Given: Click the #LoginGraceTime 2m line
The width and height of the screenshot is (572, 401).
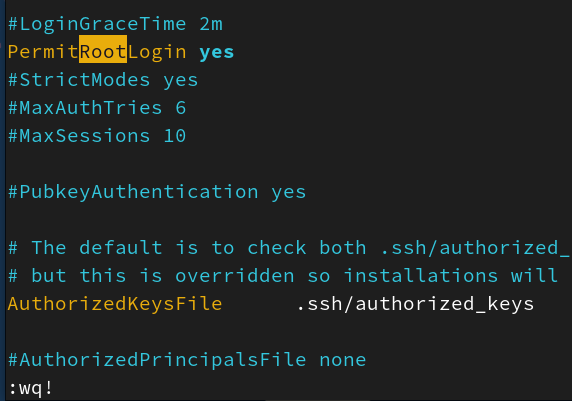Looking at the screenshot, I should pyautogui.click(x=115, y=24).
